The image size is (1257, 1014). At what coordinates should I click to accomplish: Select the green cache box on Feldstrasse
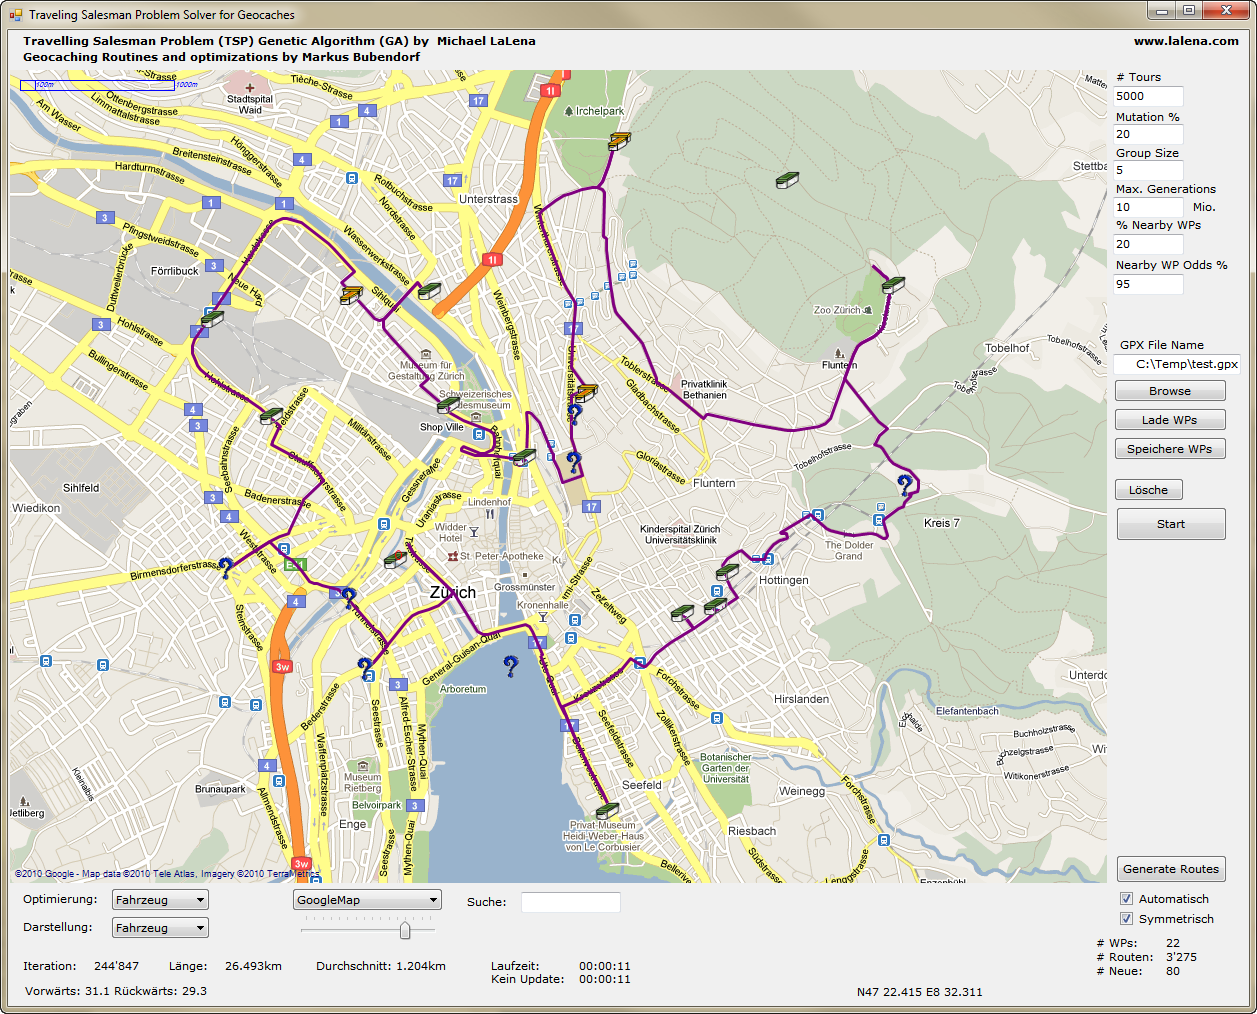coord(271,416)
